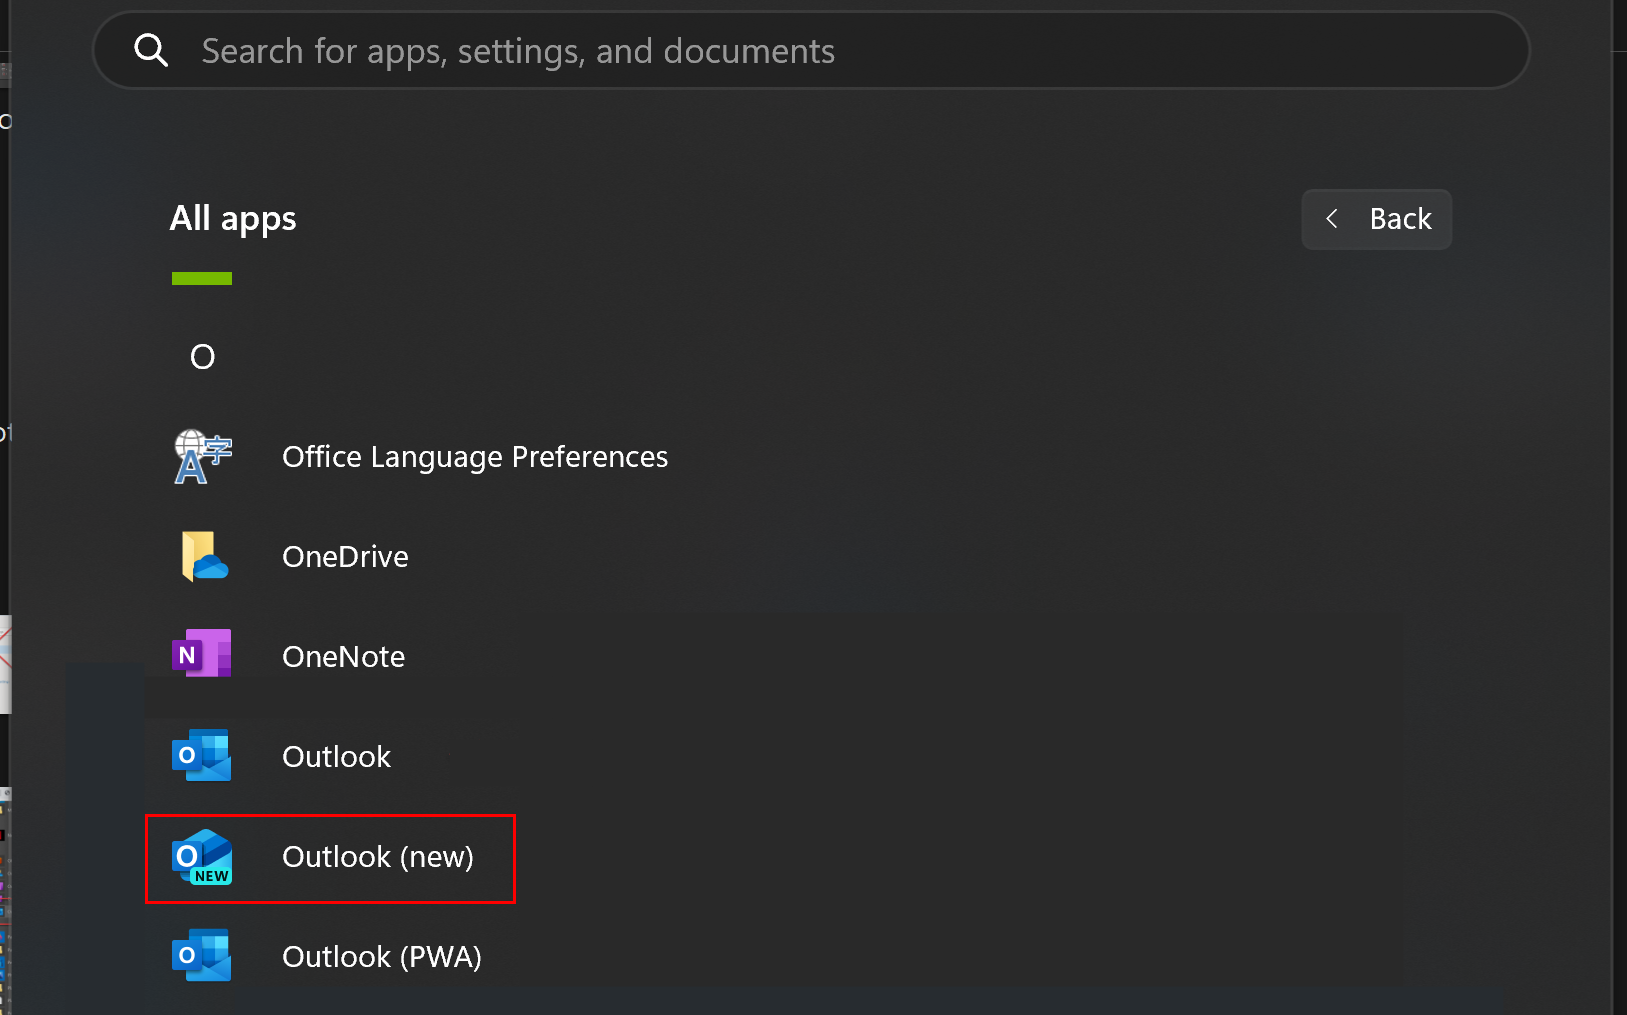The image size is (1627, 1015).
Task: Click the left chevron beside Back
Action: (x=1332, y=219)
